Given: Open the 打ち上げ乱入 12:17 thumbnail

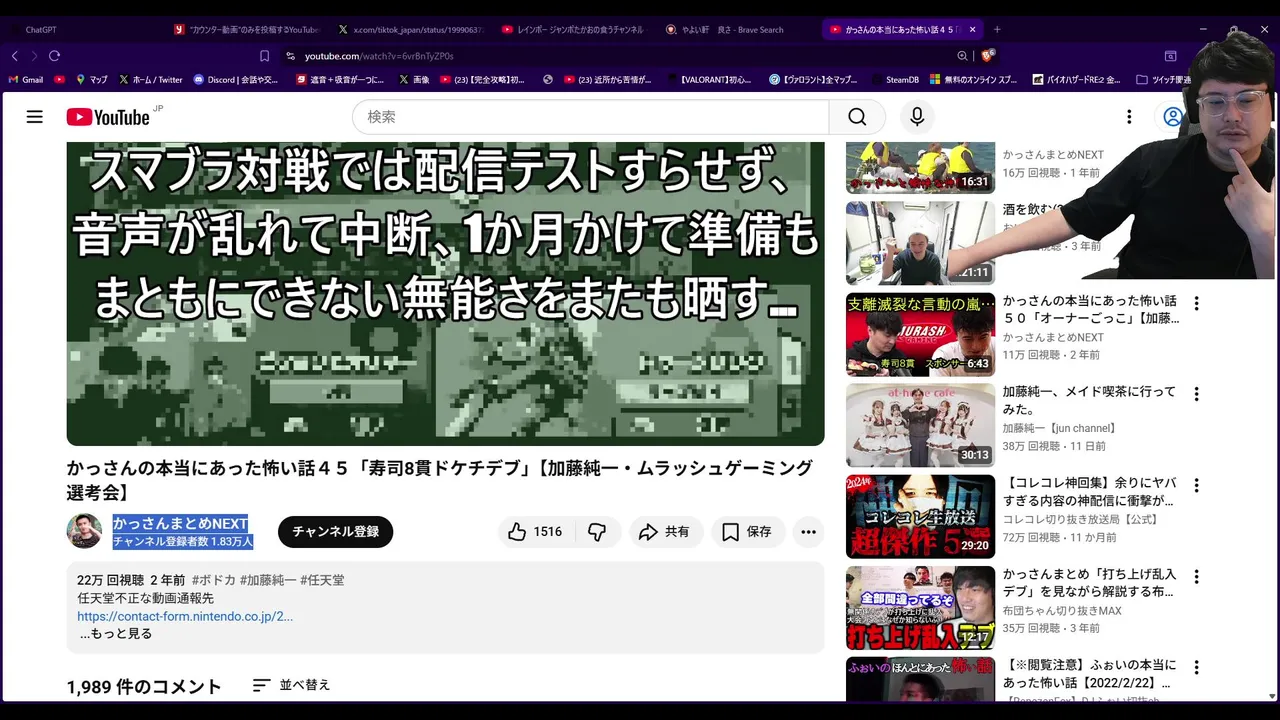Looking at the screenshot, I should 920,608.
